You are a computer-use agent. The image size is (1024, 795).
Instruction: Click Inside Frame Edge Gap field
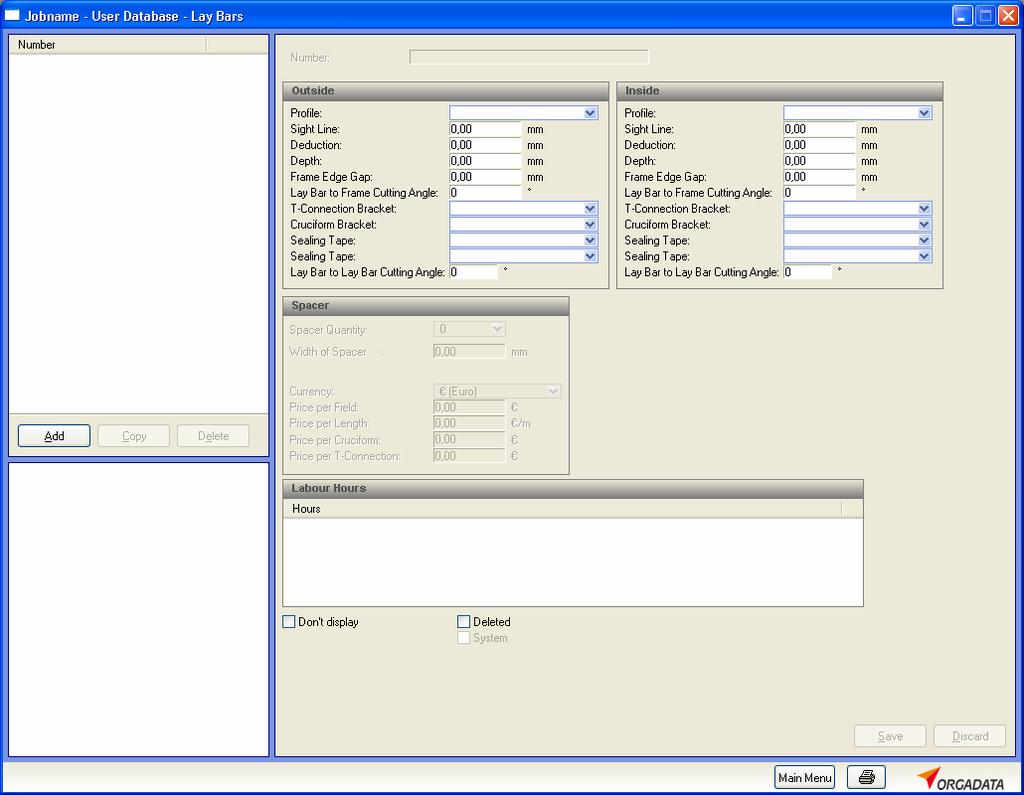[x=820, y=177]
